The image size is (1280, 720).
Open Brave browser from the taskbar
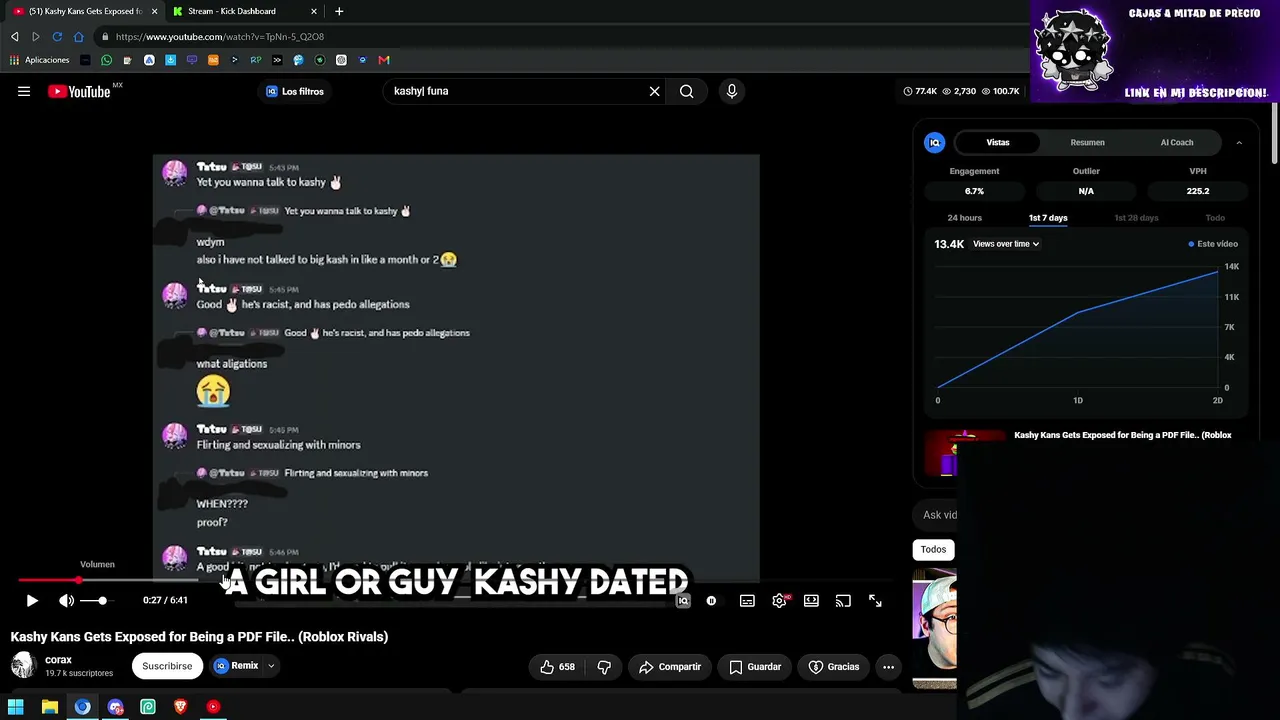click(181, 707)
